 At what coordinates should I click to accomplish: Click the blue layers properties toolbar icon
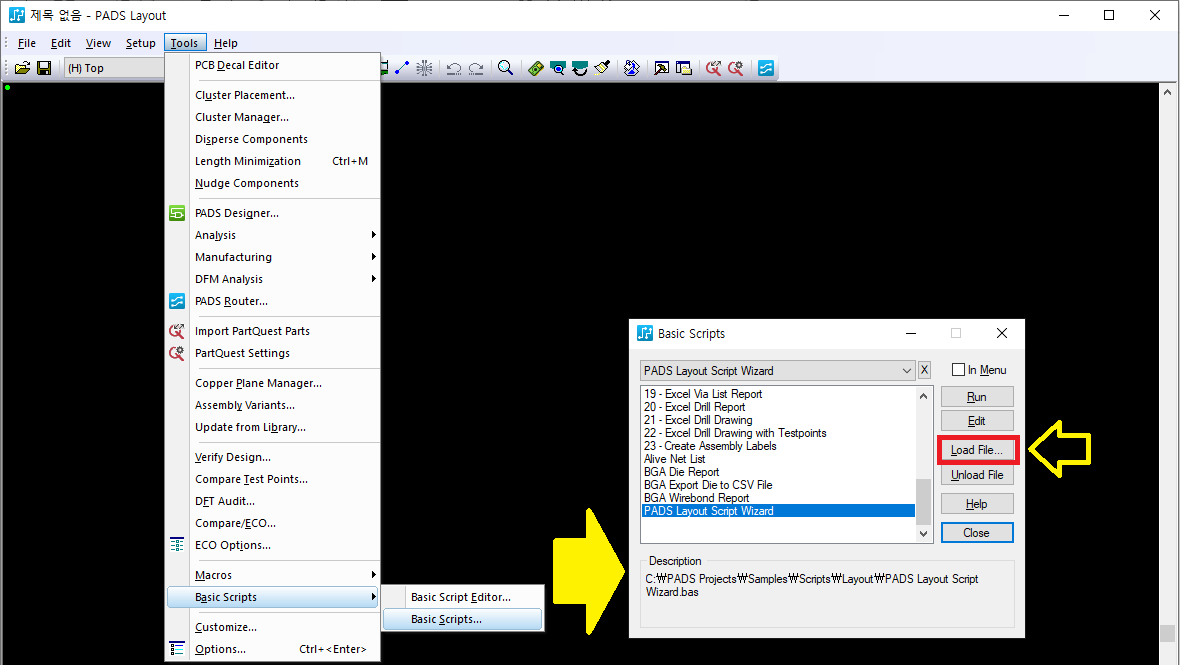click(632, 68)
